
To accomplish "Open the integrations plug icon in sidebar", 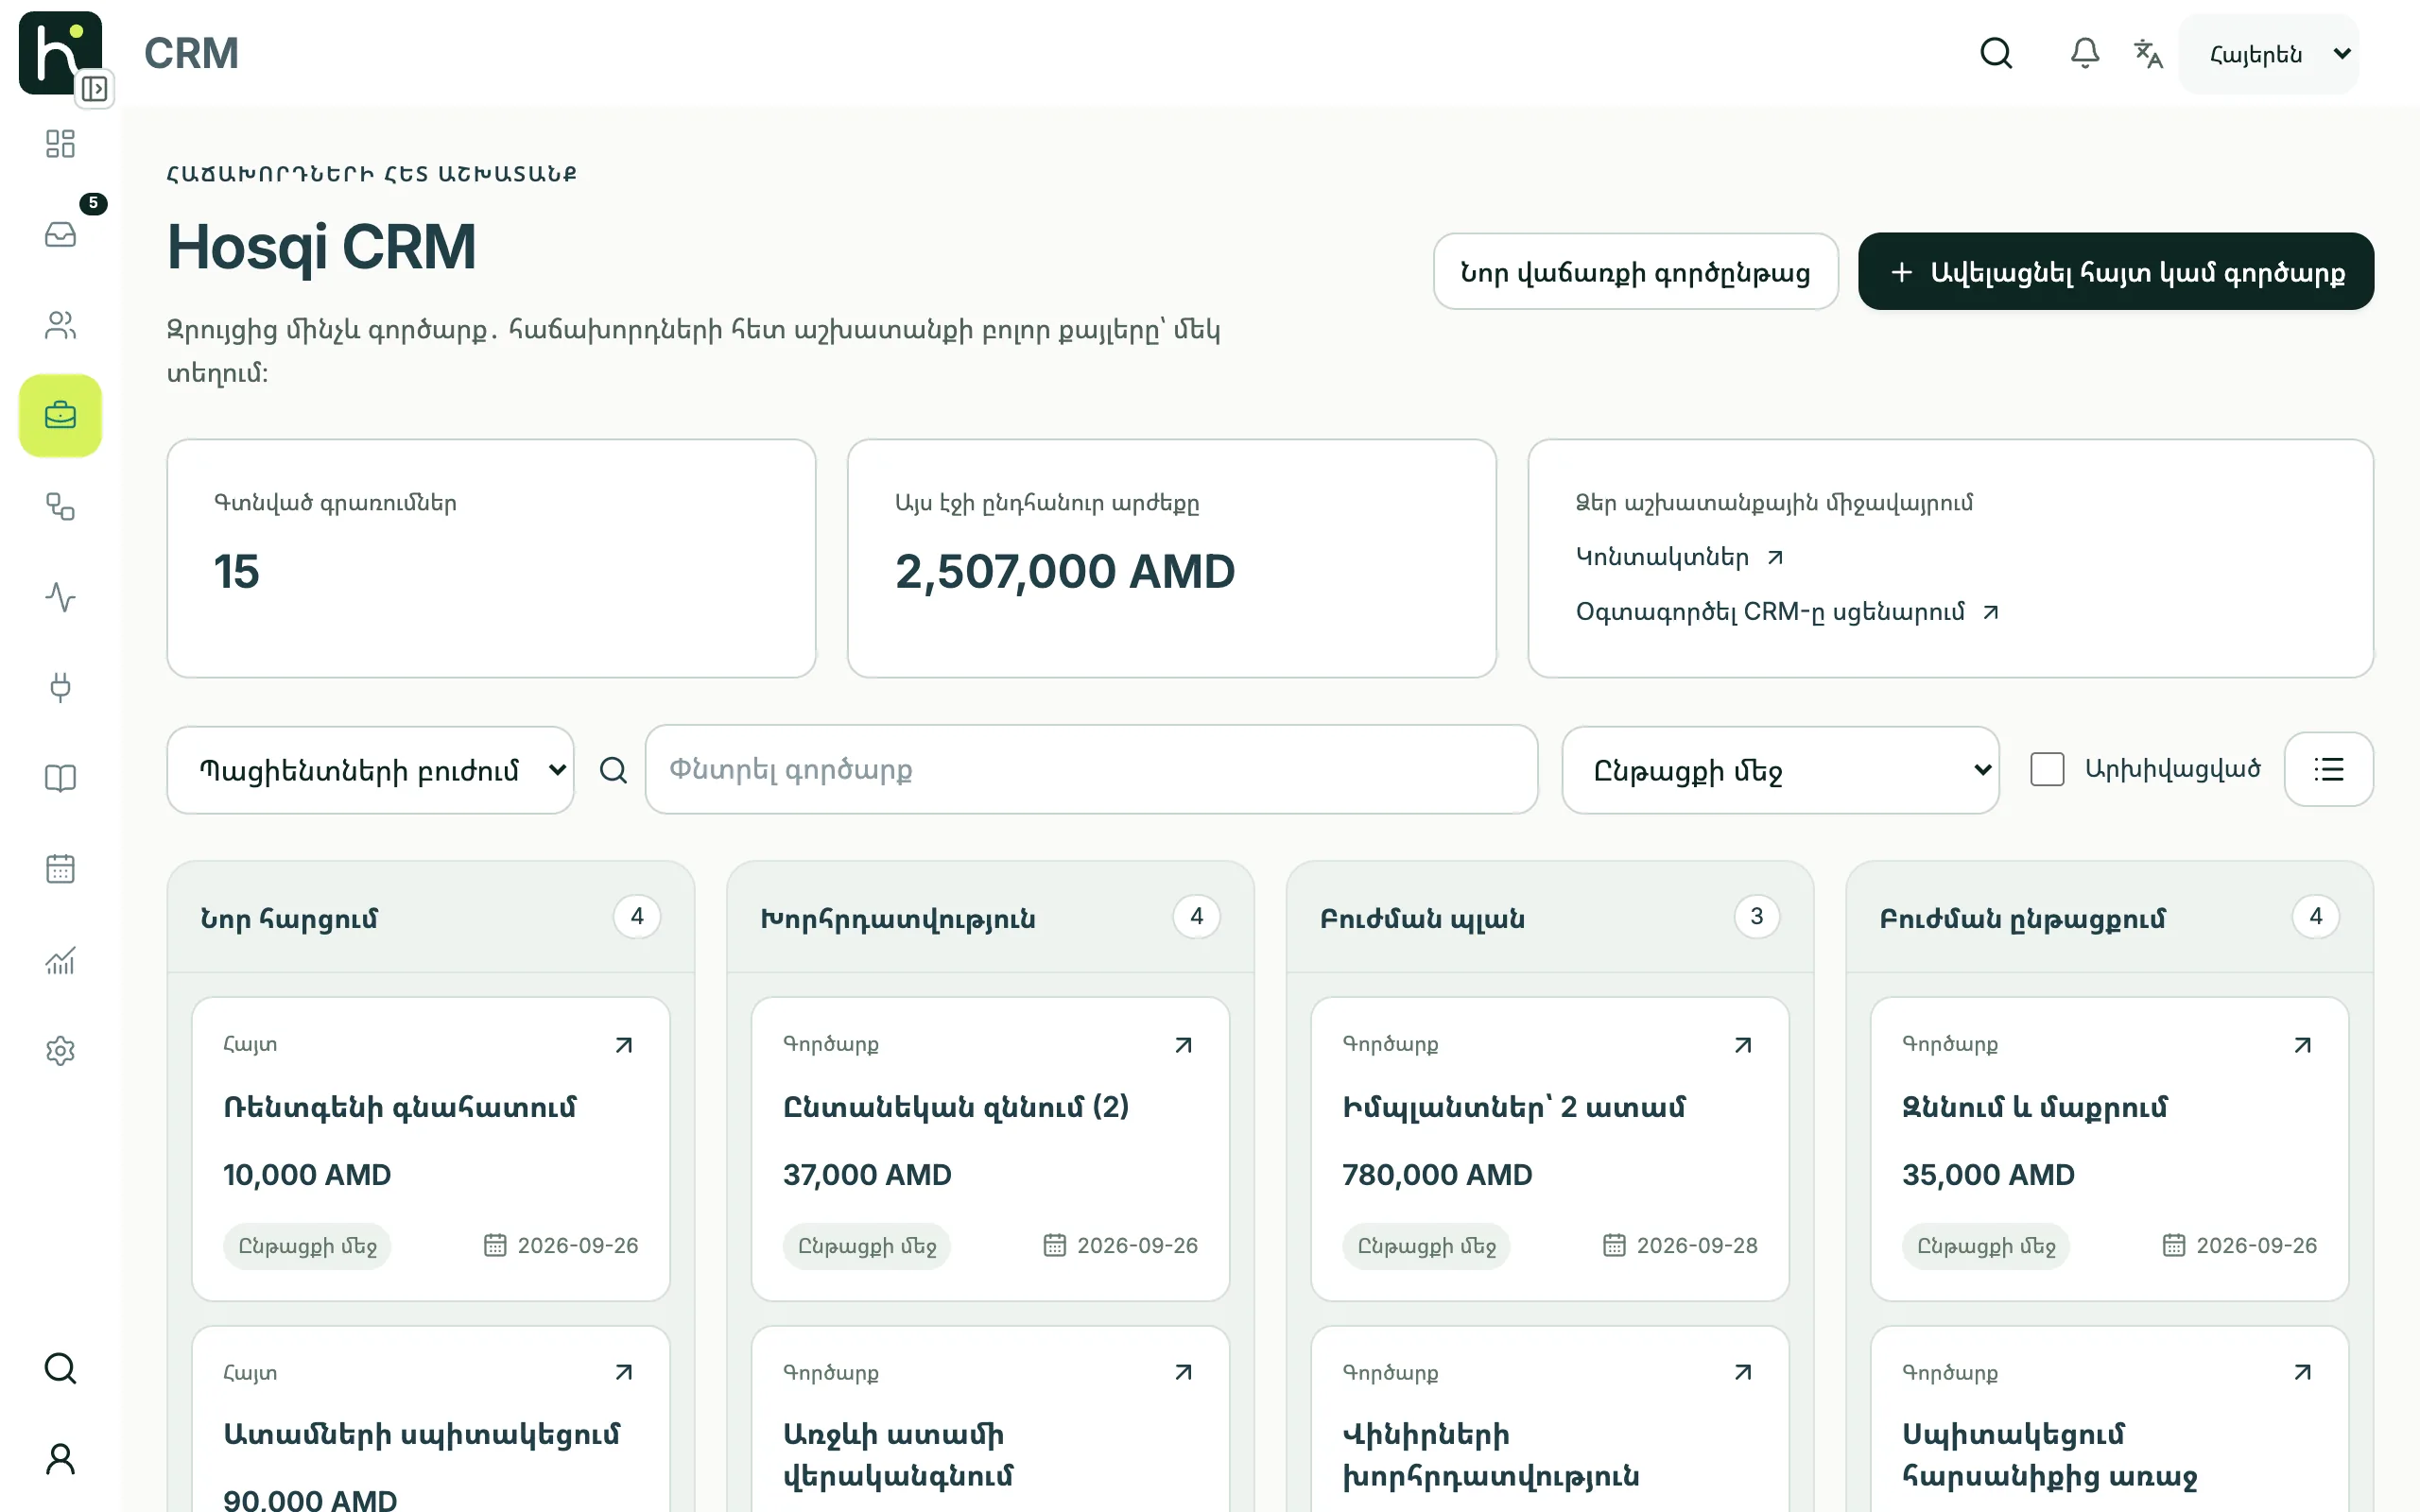I will click(60, 688).
